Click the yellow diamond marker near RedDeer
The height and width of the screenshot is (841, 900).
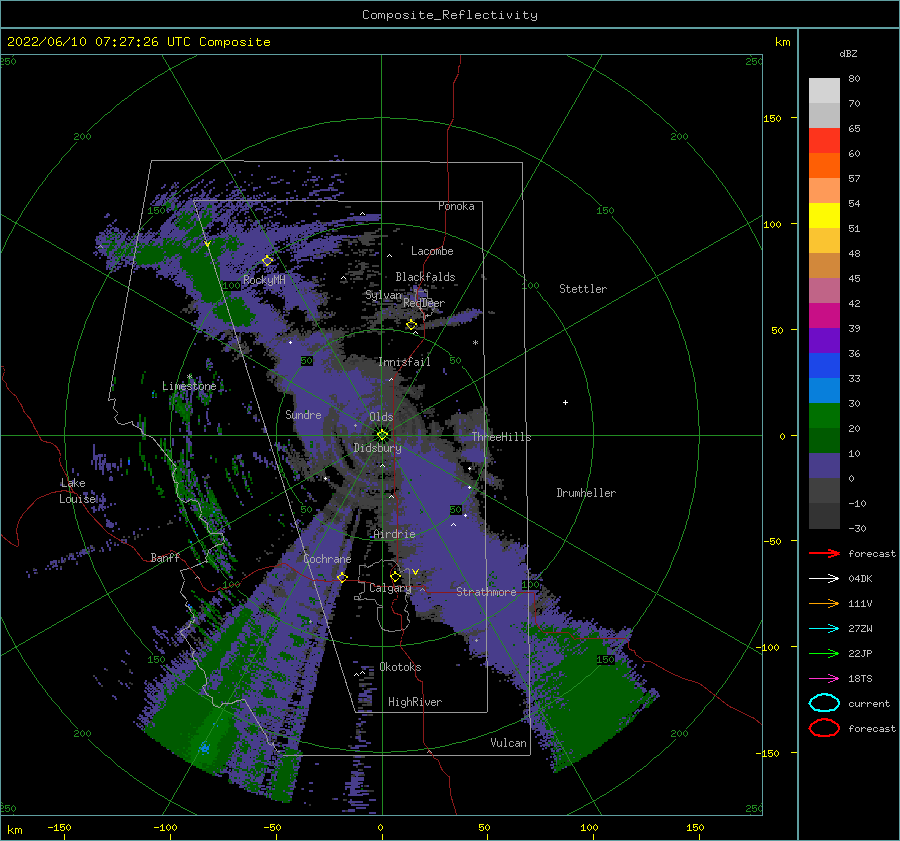(412, 325)
